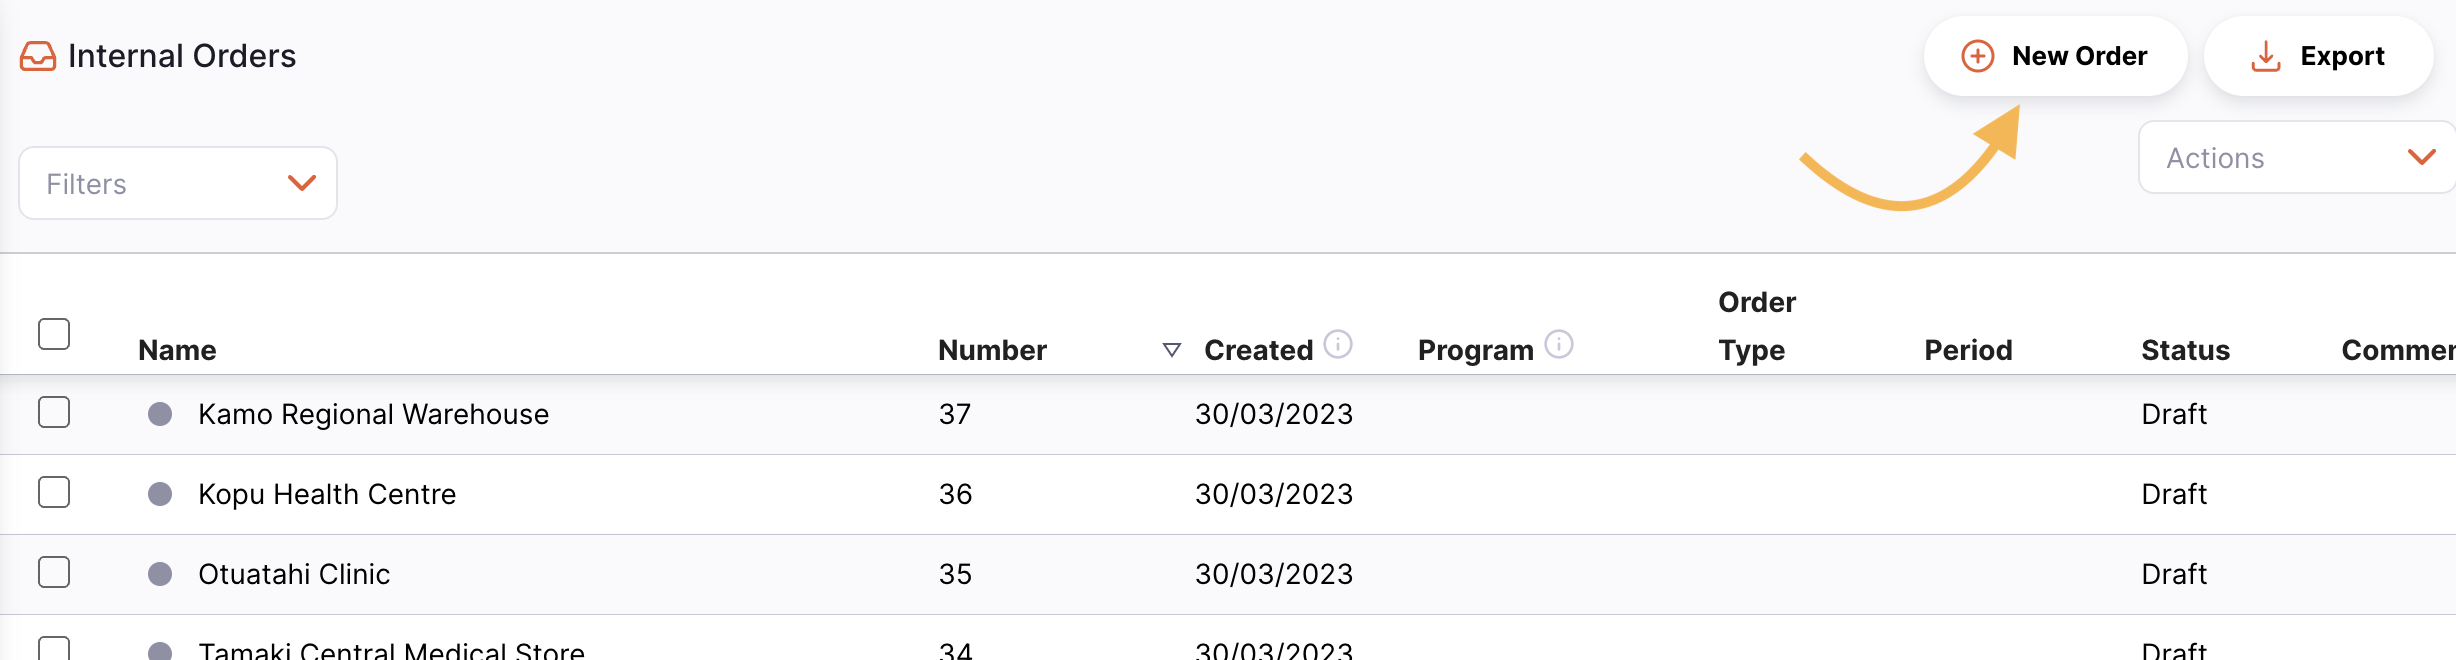Click the plus icon on New Order
Viewport: 2456px width, 660px height.
1977,56
